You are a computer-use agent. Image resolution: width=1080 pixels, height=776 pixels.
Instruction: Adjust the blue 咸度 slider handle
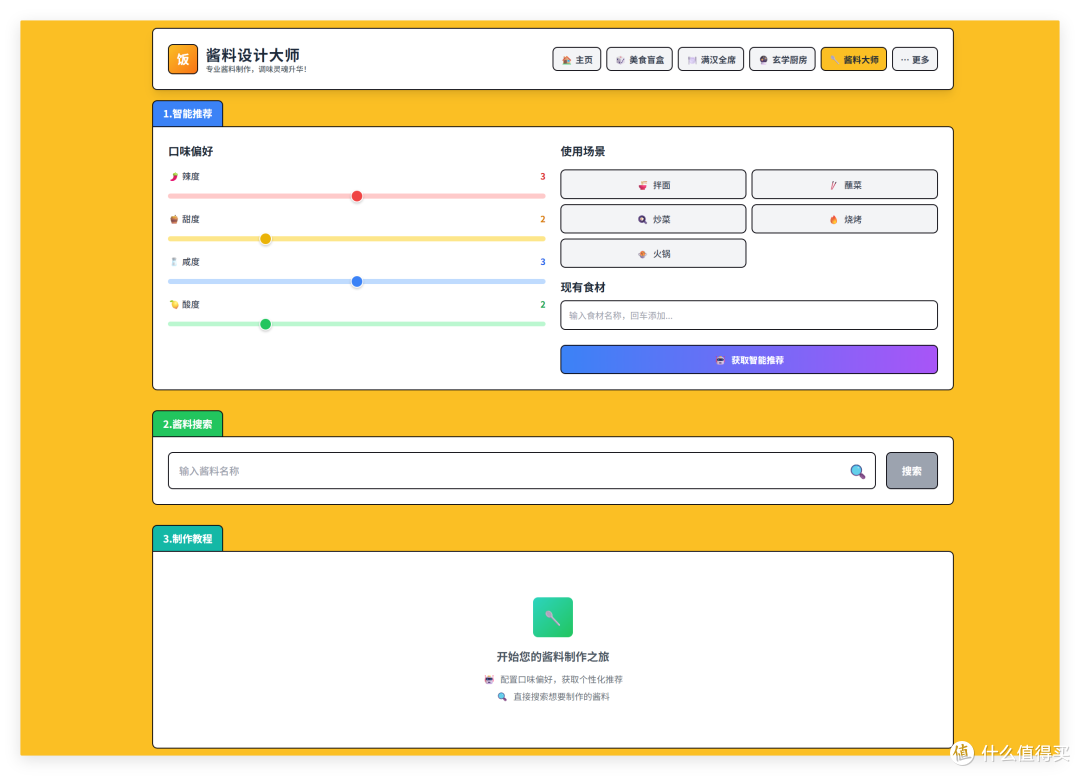coord(357,282)
